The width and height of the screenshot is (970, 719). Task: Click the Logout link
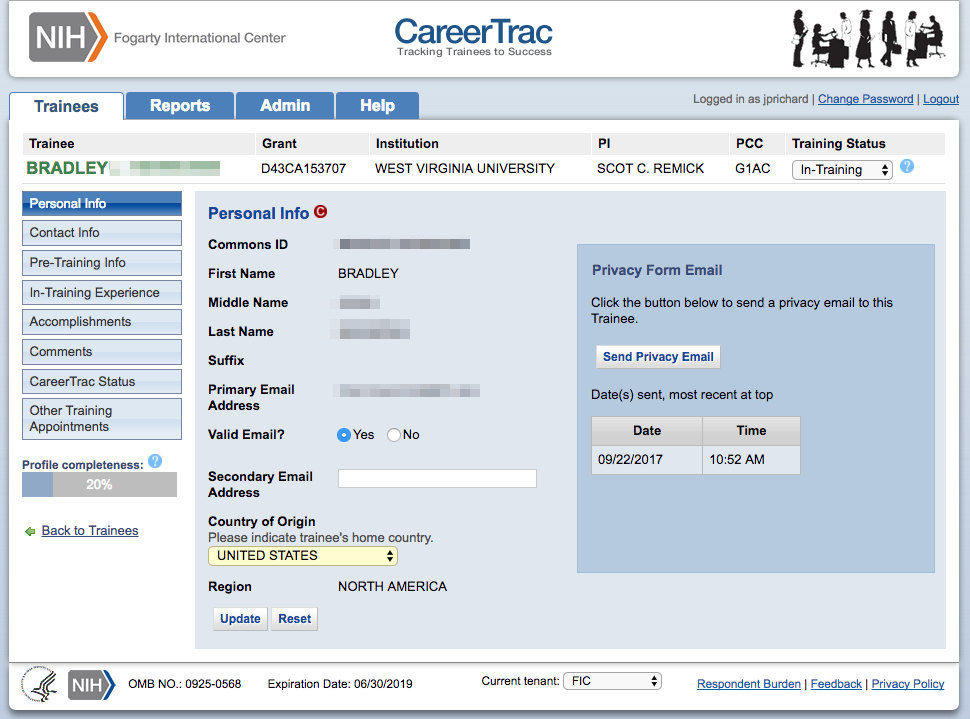941,99
